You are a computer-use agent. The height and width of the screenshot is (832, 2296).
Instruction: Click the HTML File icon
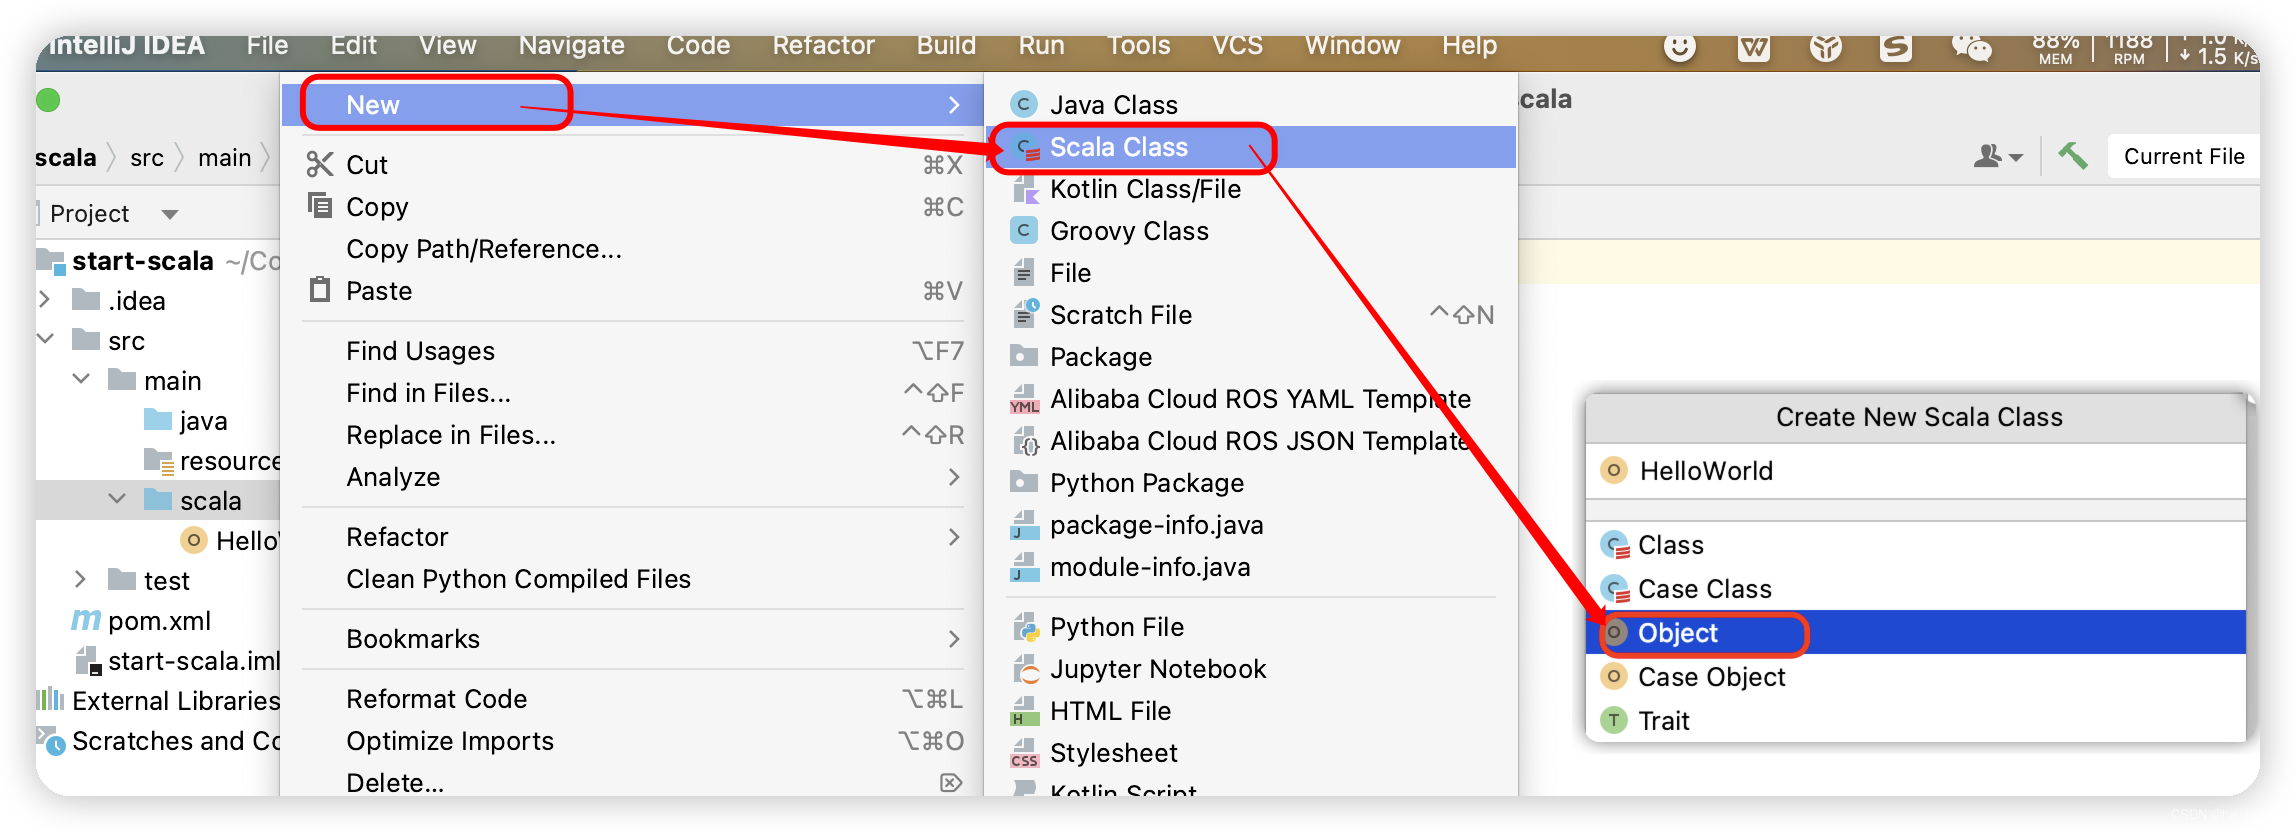pos(1023,711)
